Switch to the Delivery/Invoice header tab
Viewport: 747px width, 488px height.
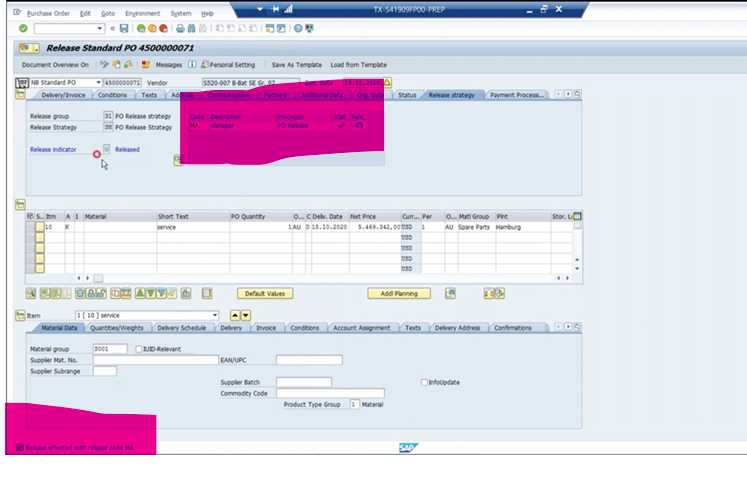pos(63,95)
